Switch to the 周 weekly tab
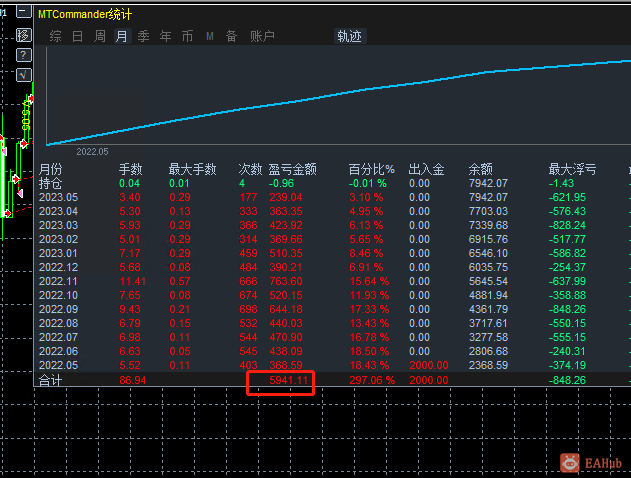Screen dimensions: 631x478 click(x=99, y=36)
